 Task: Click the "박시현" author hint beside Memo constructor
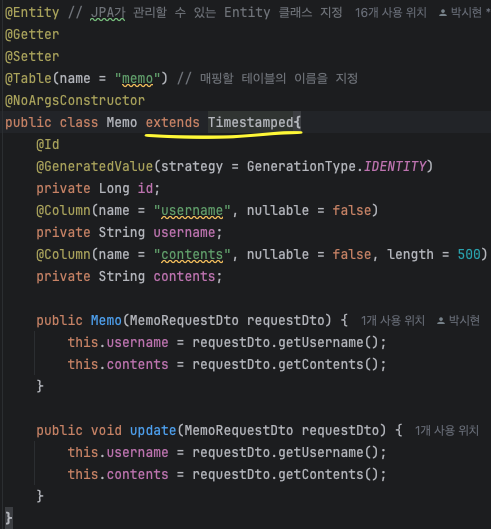pyautogui.click(x=464, y=321)
